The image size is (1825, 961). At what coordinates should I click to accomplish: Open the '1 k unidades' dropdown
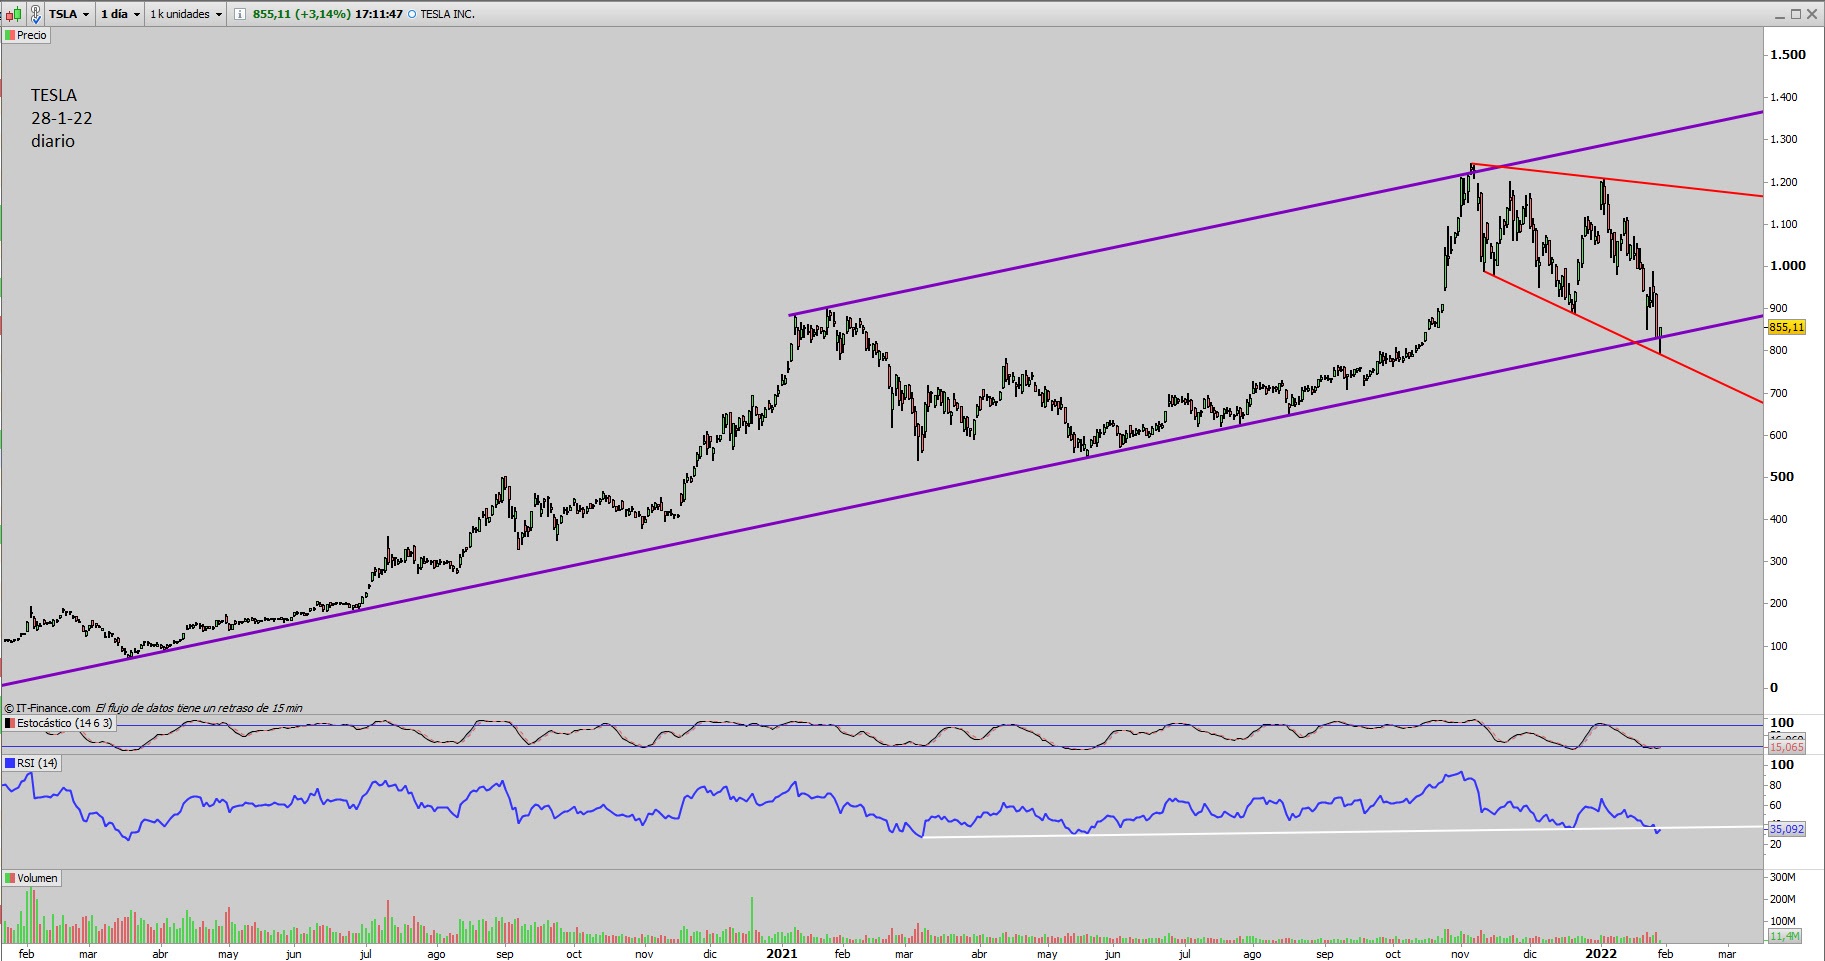coord(186,14)
